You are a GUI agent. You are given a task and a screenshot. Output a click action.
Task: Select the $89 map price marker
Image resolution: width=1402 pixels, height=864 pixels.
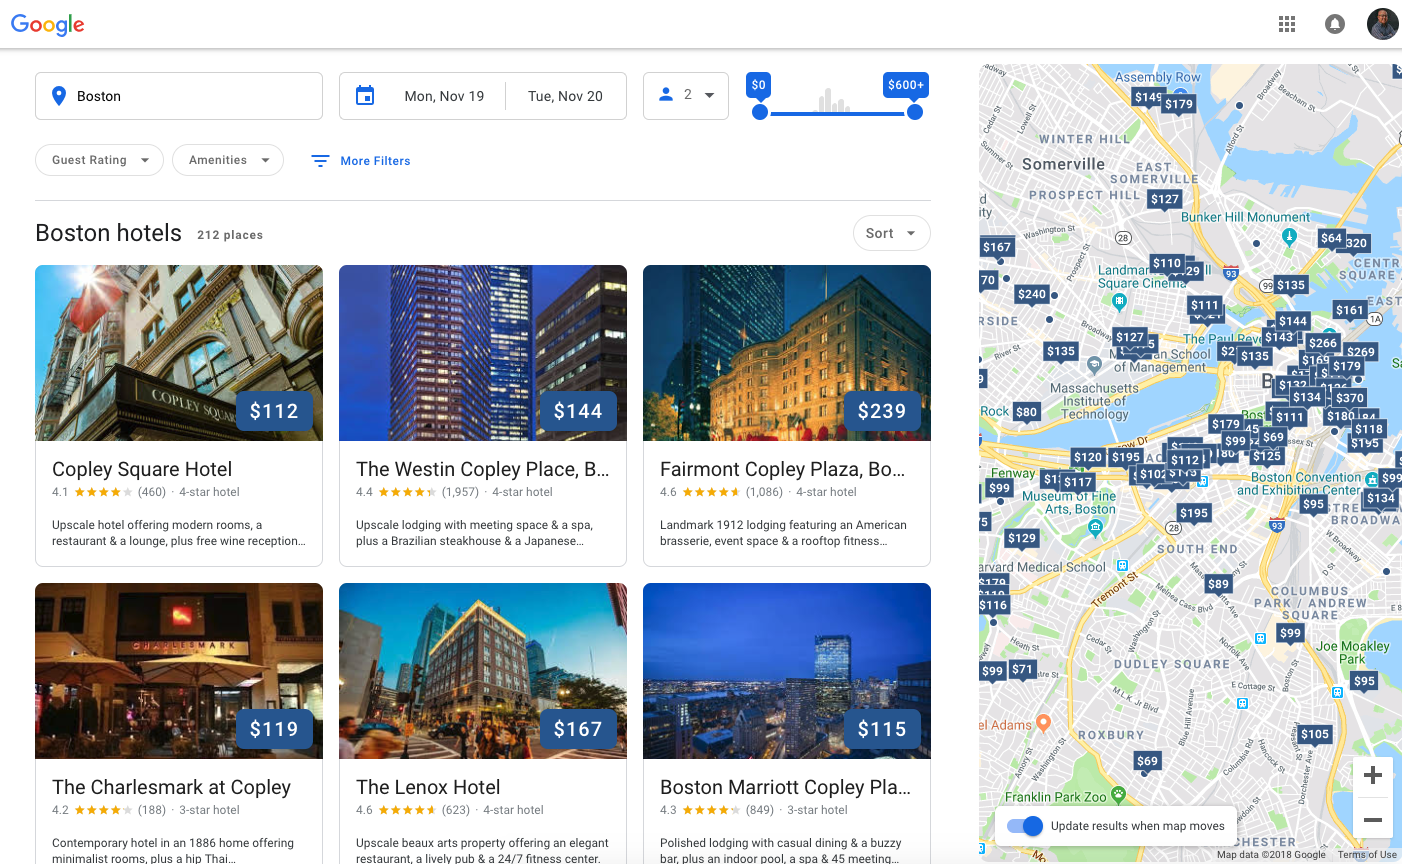1218,584
